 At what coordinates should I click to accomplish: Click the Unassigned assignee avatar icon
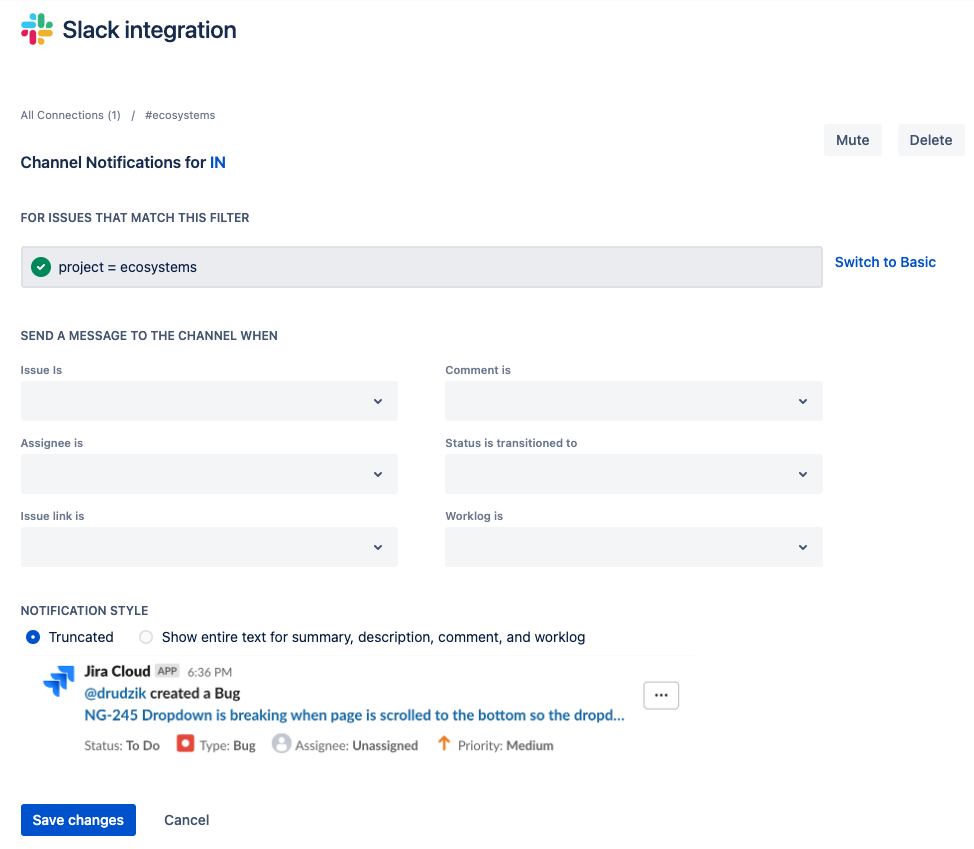281,743
